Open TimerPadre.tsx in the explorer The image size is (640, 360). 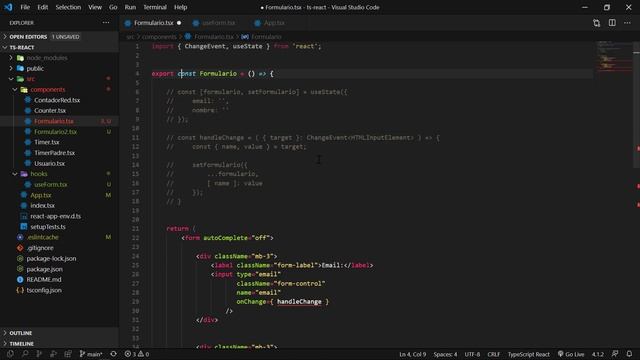(x=55, y=153)
